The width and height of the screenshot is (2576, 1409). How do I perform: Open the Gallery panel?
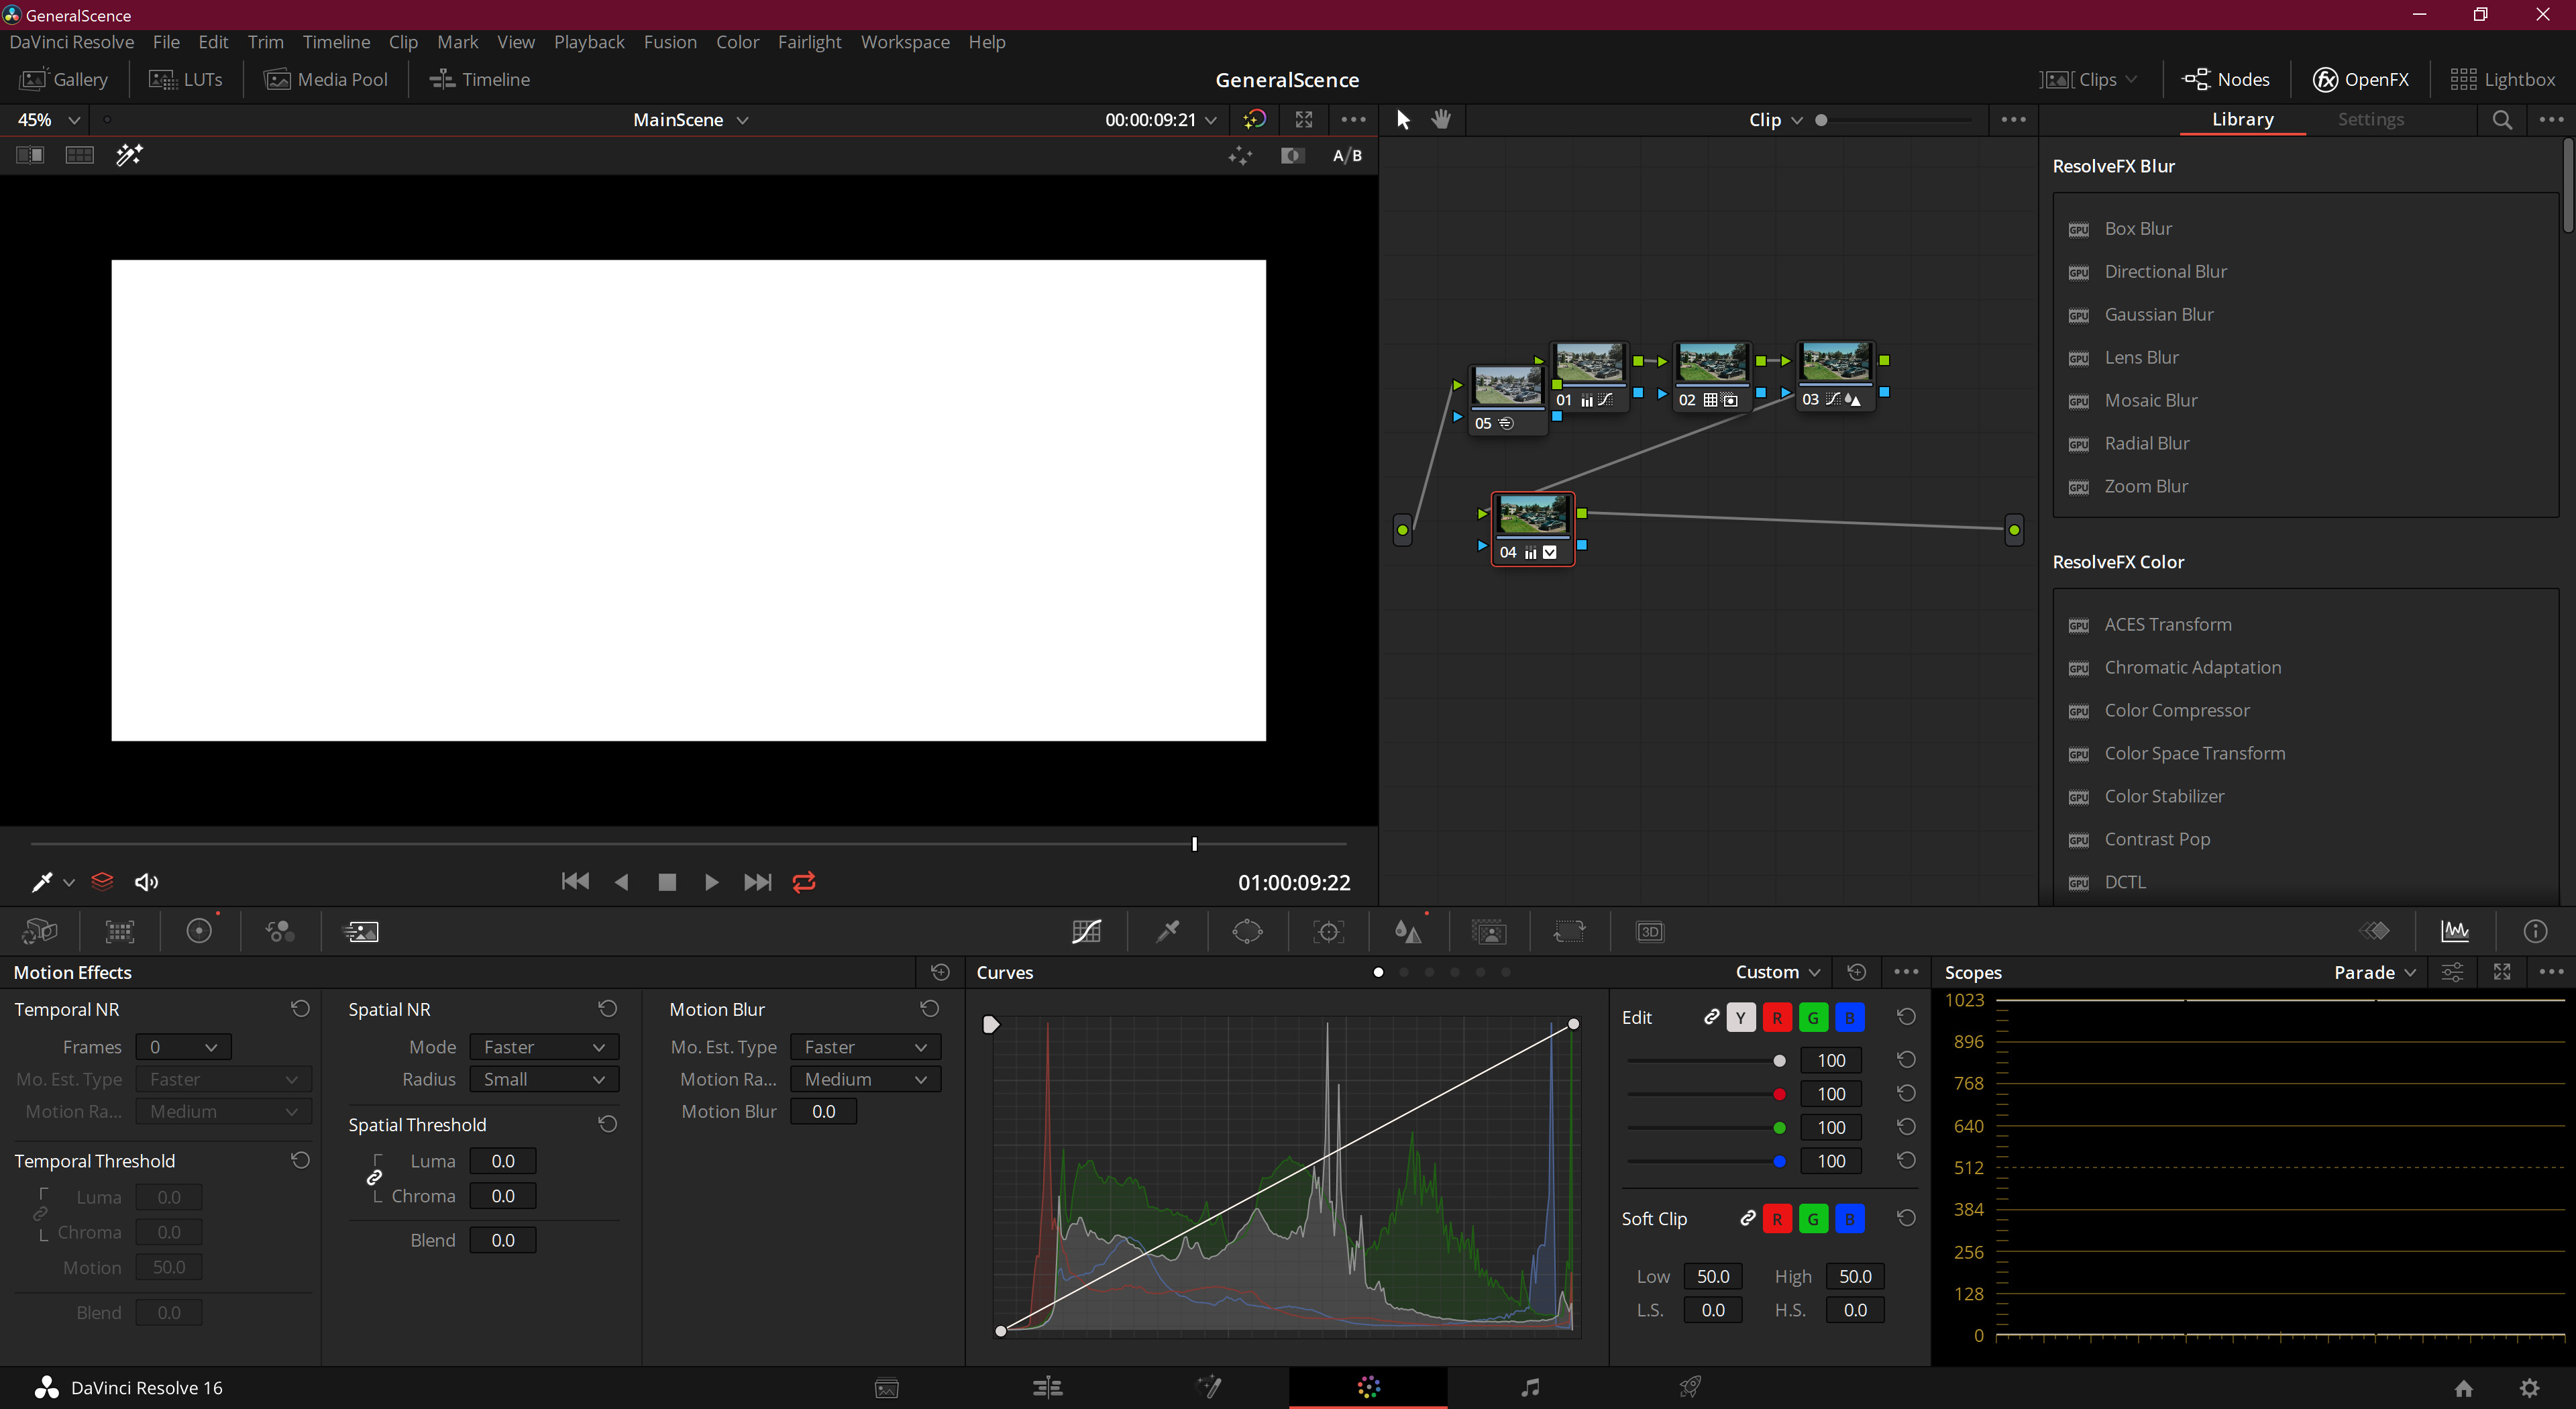click(x=64, y=79)
